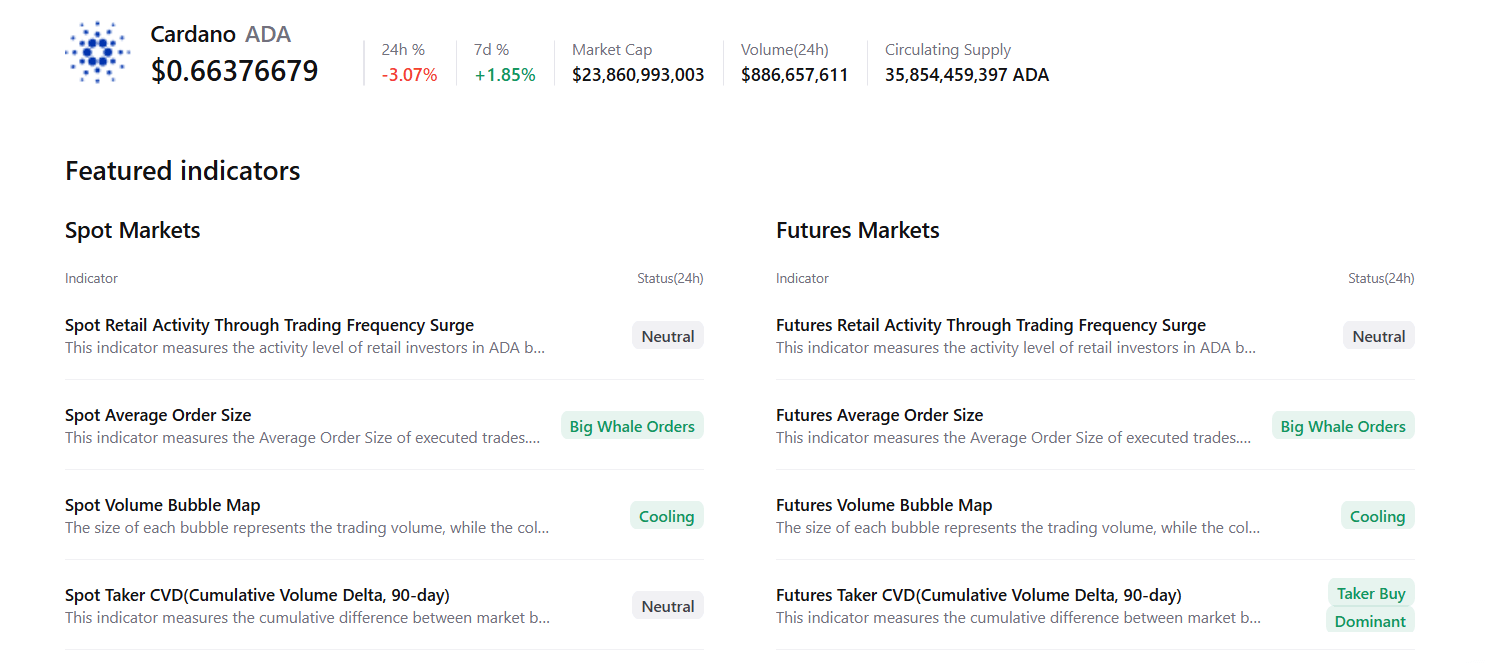Click Cooling badge for Futures Volume Bubble Map
Viewport: 1485px width, 663px height.
1377,516
